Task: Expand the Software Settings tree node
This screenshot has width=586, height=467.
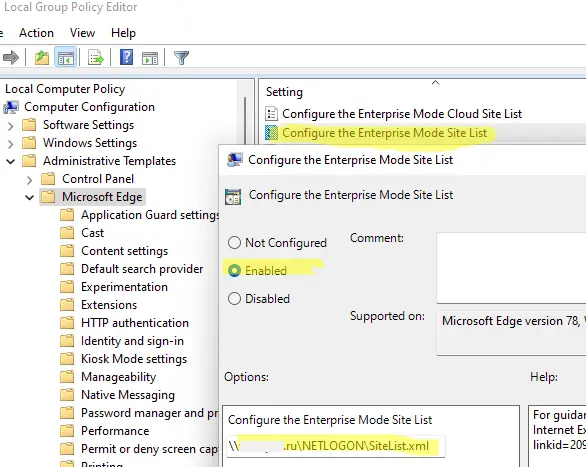Action: tap(10, 126)
